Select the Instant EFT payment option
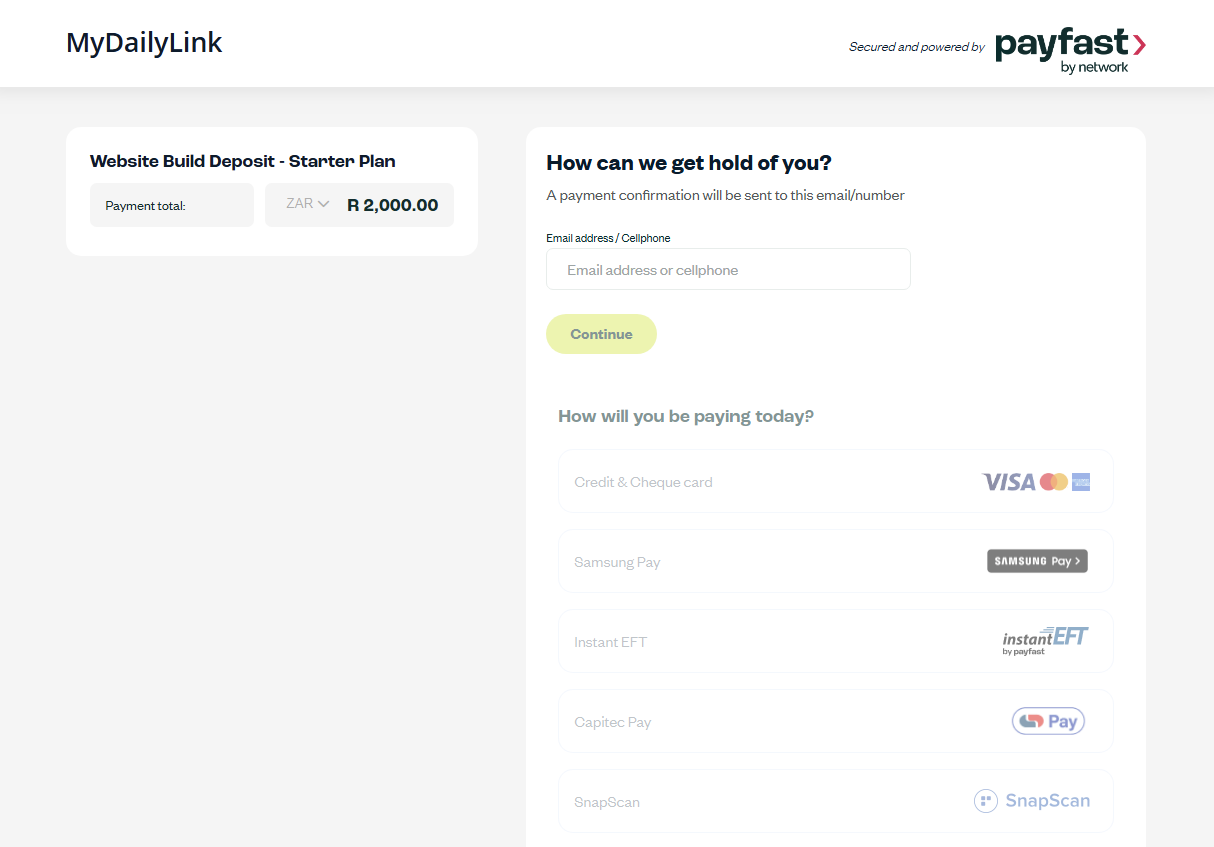 835,641
